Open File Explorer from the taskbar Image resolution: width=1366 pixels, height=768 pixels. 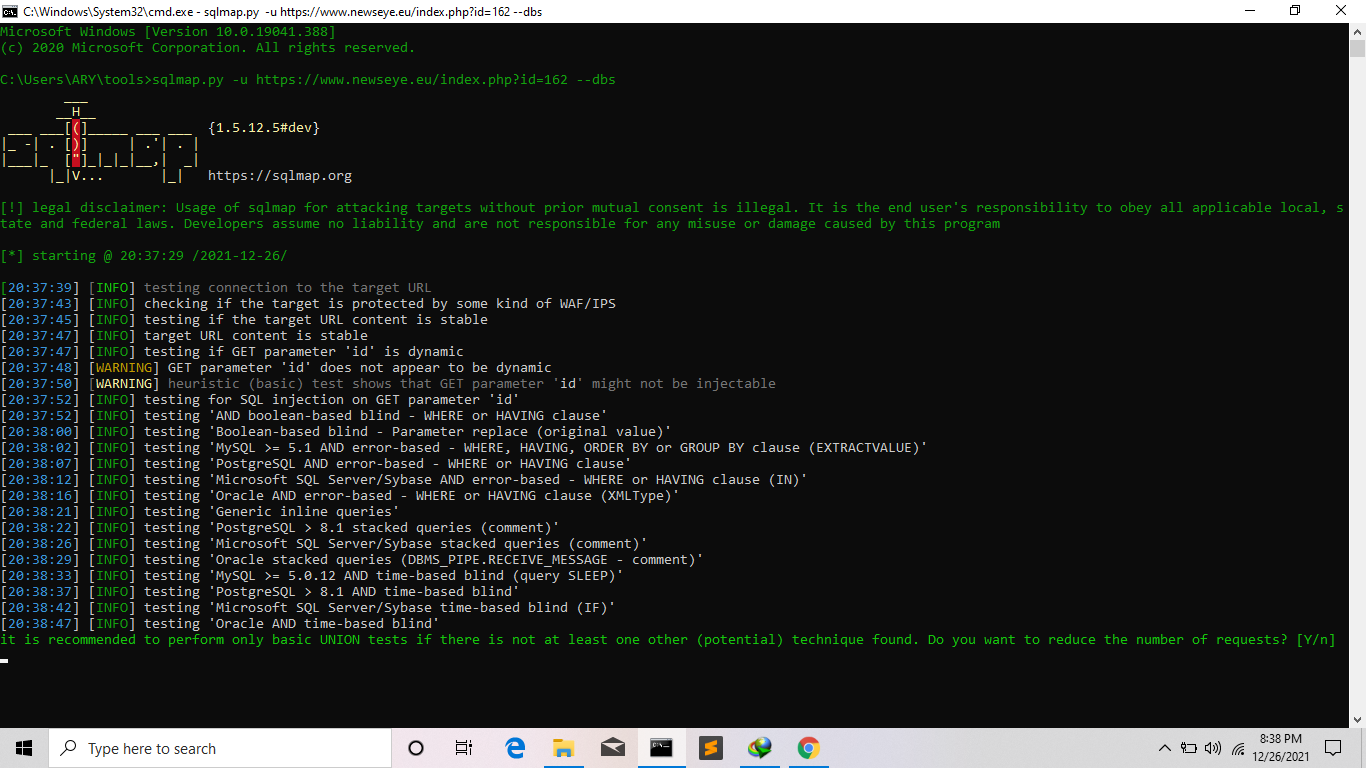point(564,748)
